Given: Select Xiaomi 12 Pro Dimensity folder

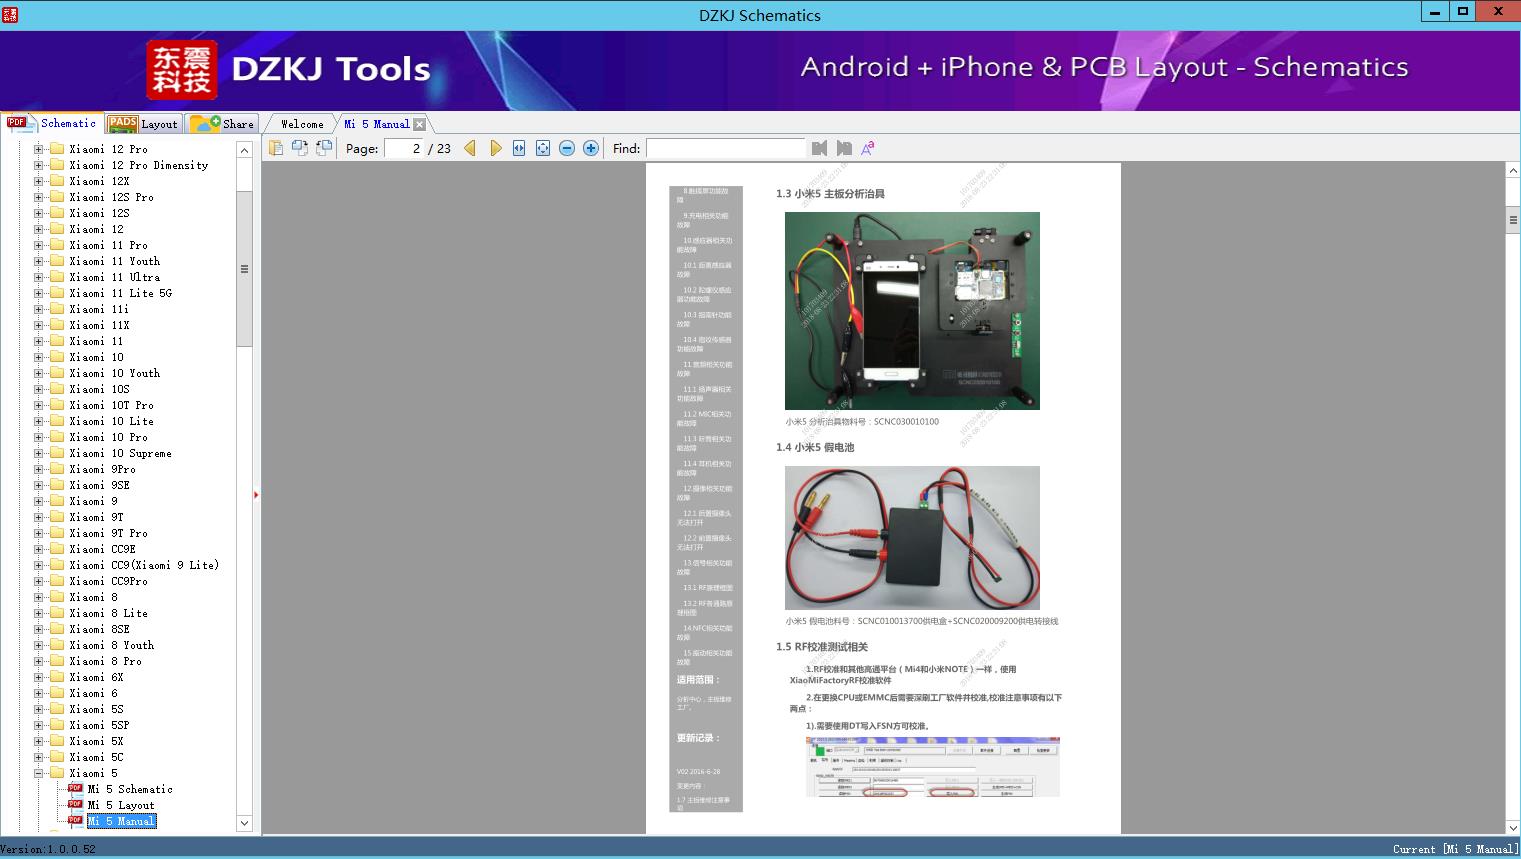Looking at the screenshot, I should (x=139, y=165).
